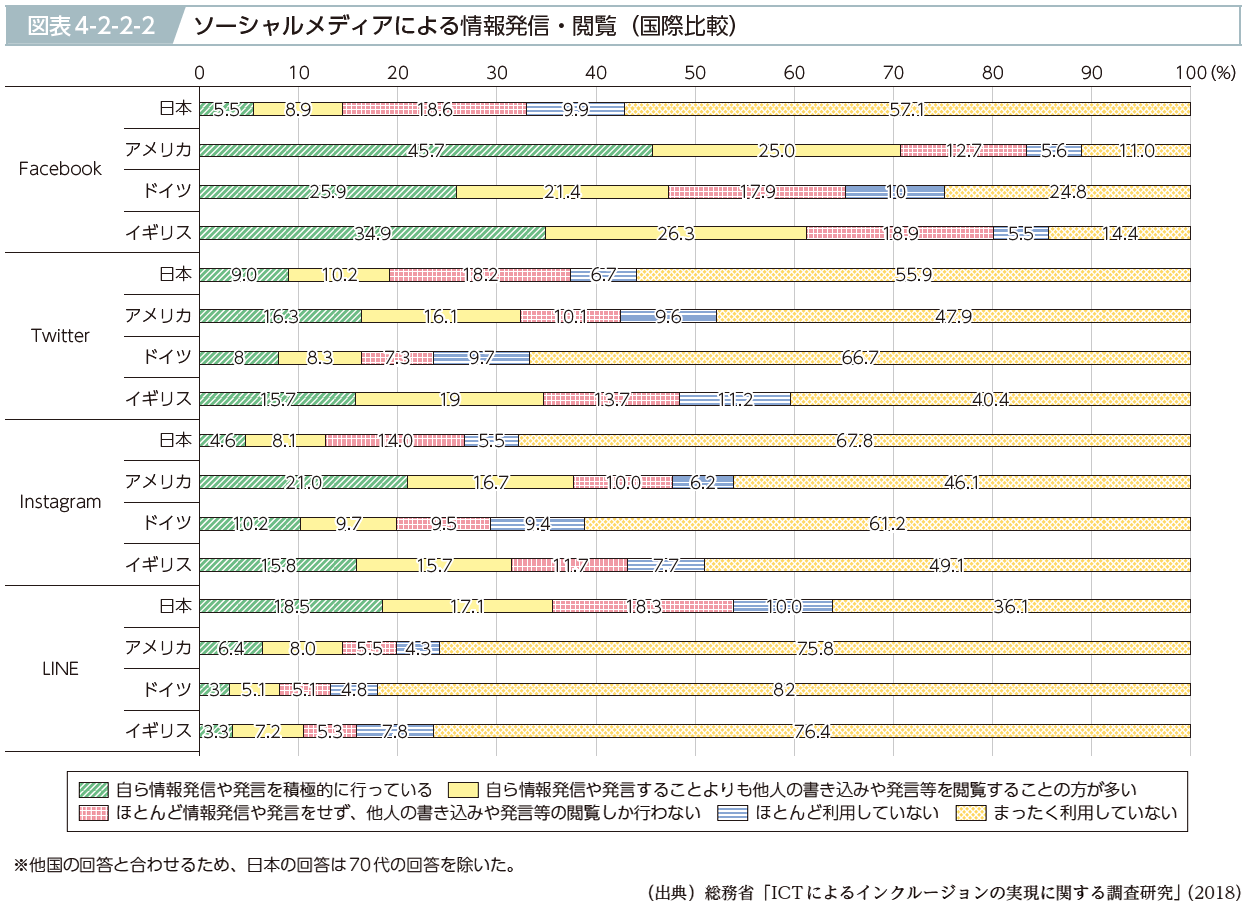Image resolution: width=1249 pixels, height=921 pixels.
Task: Select the Facebook group label
Action: point(60,169)
